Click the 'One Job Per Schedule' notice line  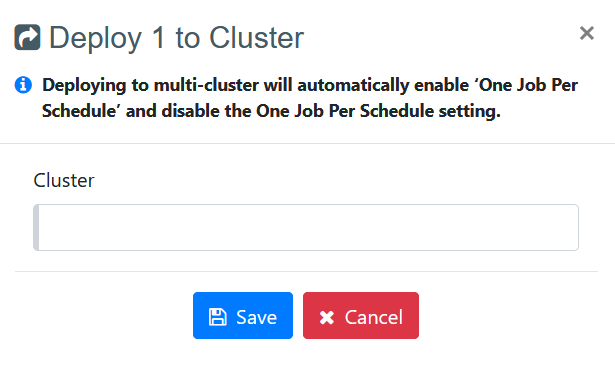coord(310,98)
